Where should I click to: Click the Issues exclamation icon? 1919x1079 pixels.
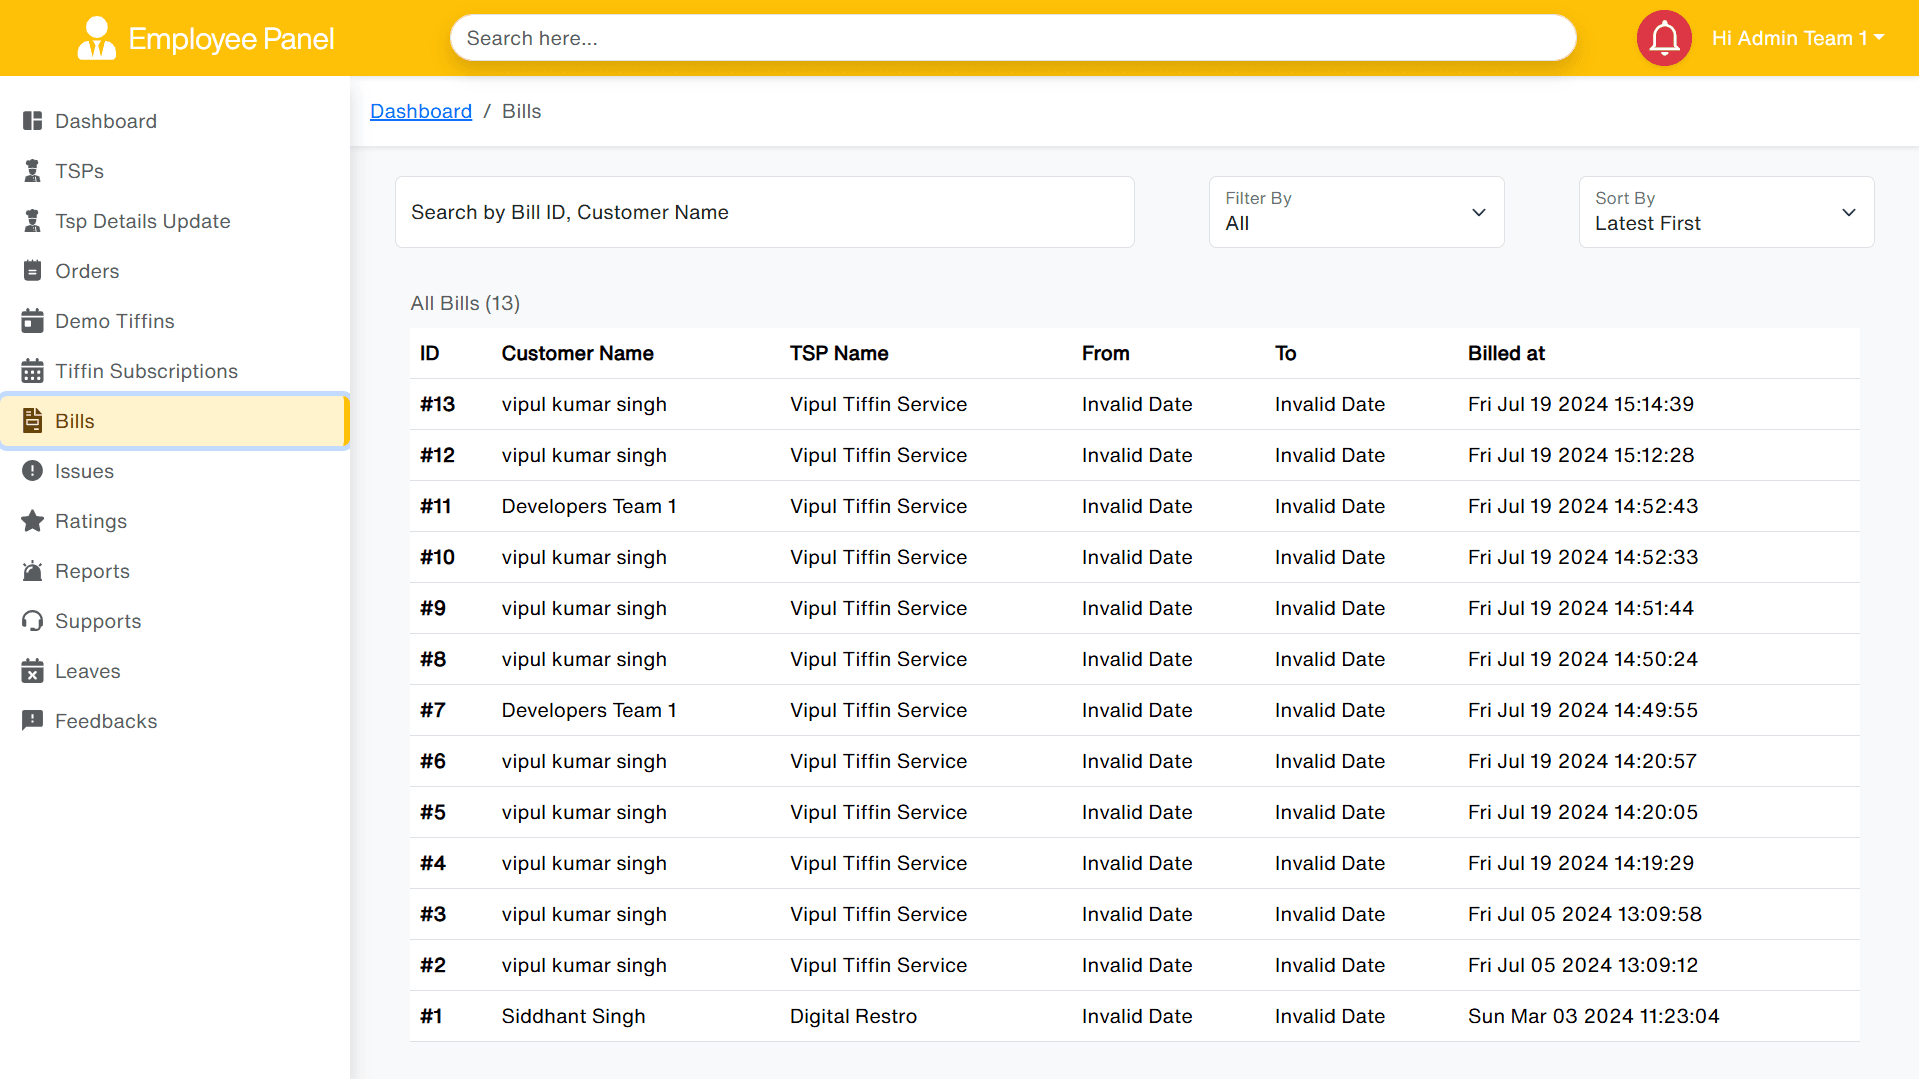[32, 471]
